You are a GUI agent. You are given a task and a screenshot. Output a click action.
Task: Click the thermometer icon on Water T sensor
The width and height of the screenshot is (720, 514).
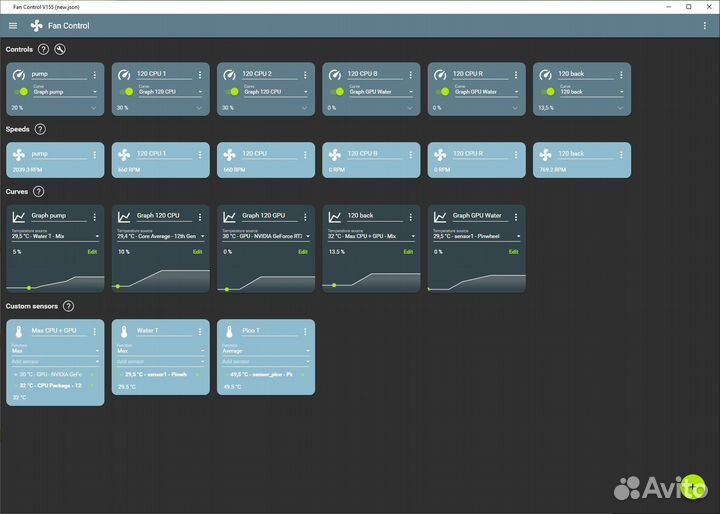pos(125,331)
